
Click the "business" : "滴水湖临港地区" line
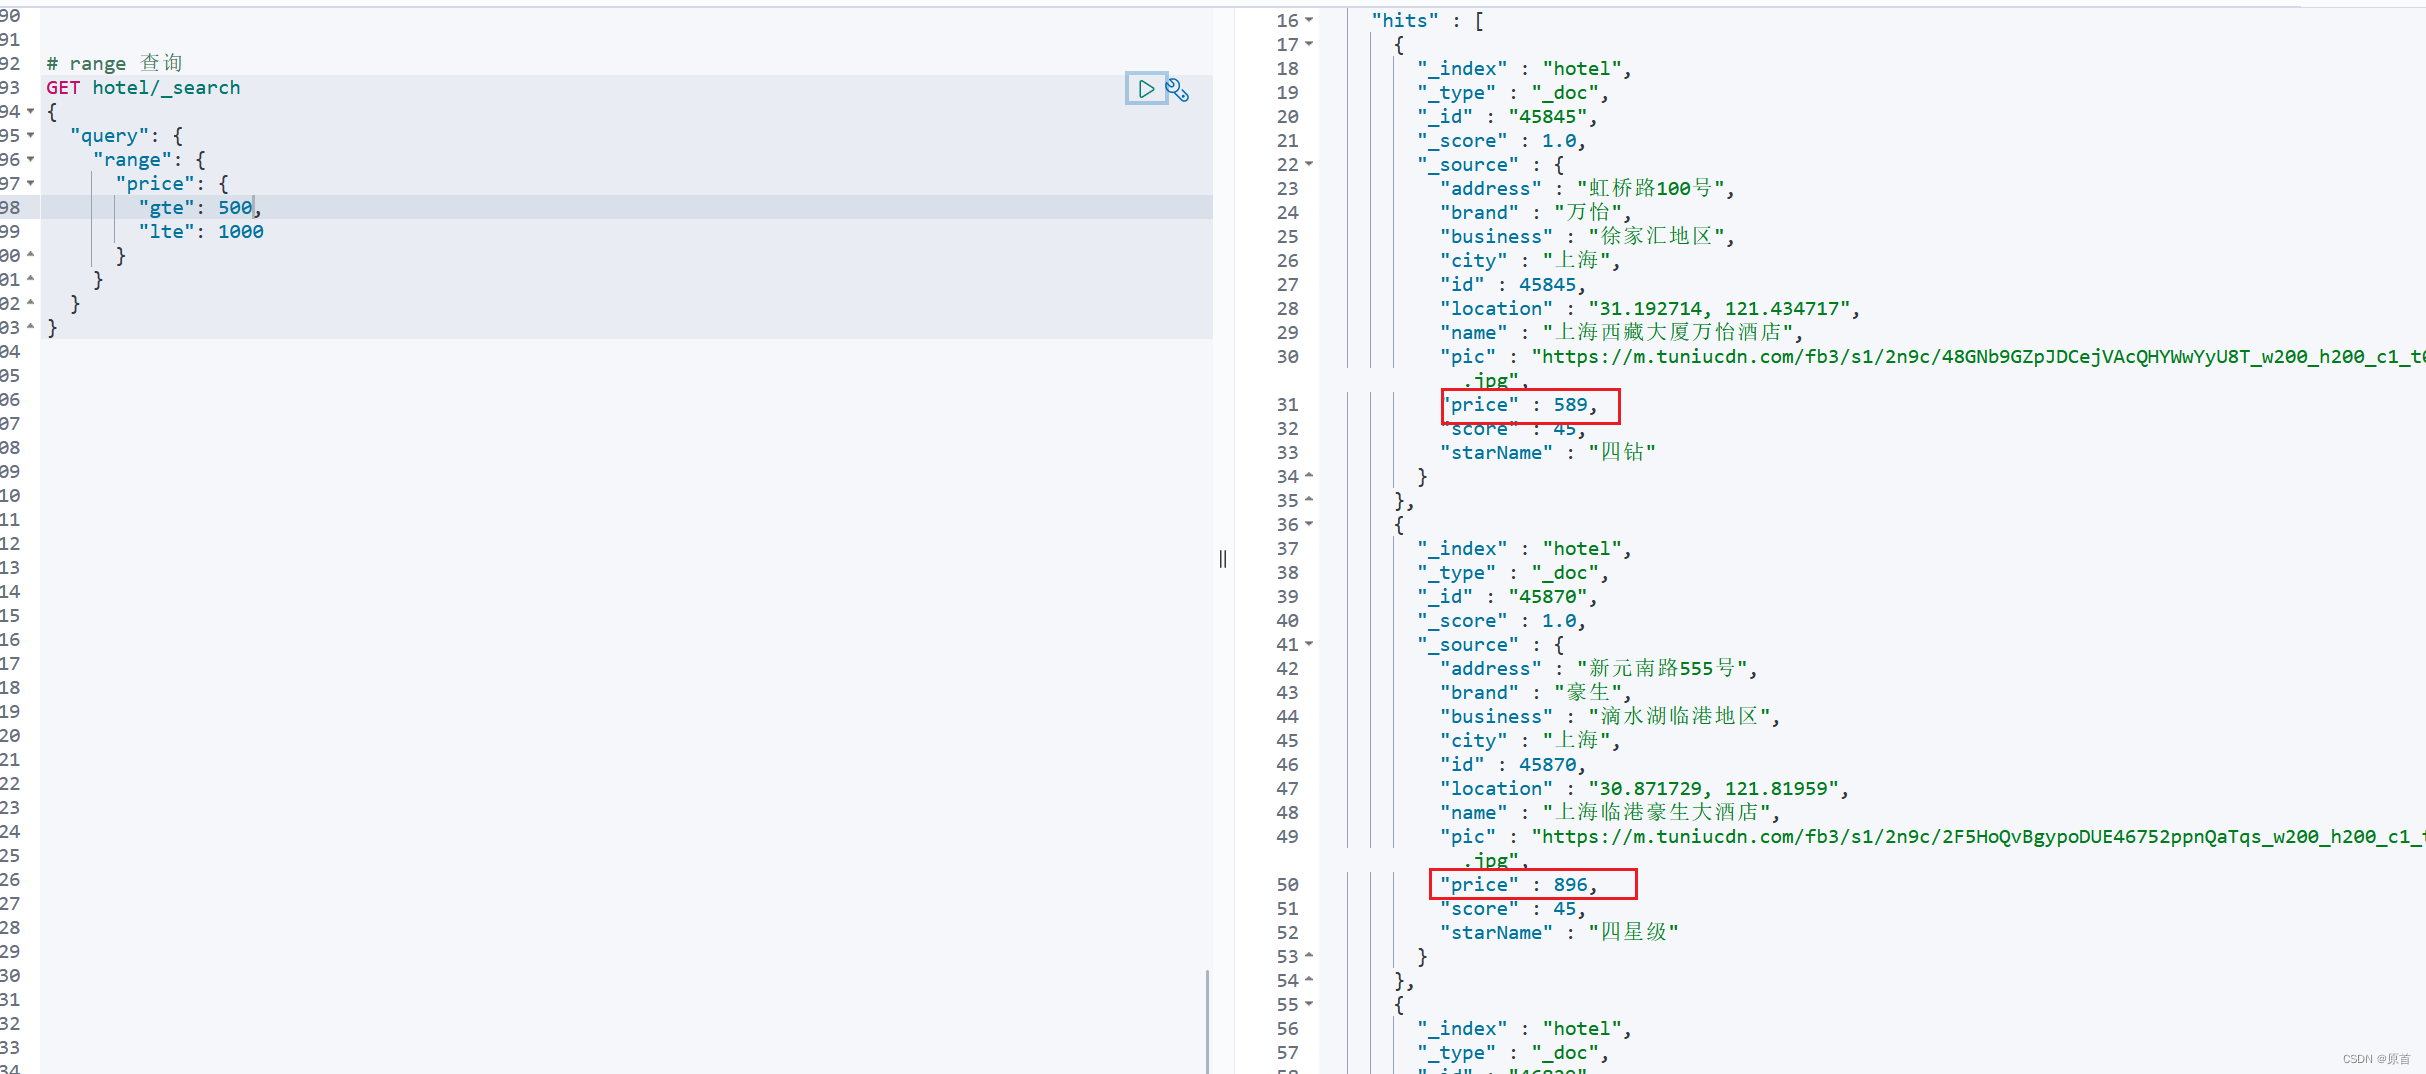point(1610,717)
